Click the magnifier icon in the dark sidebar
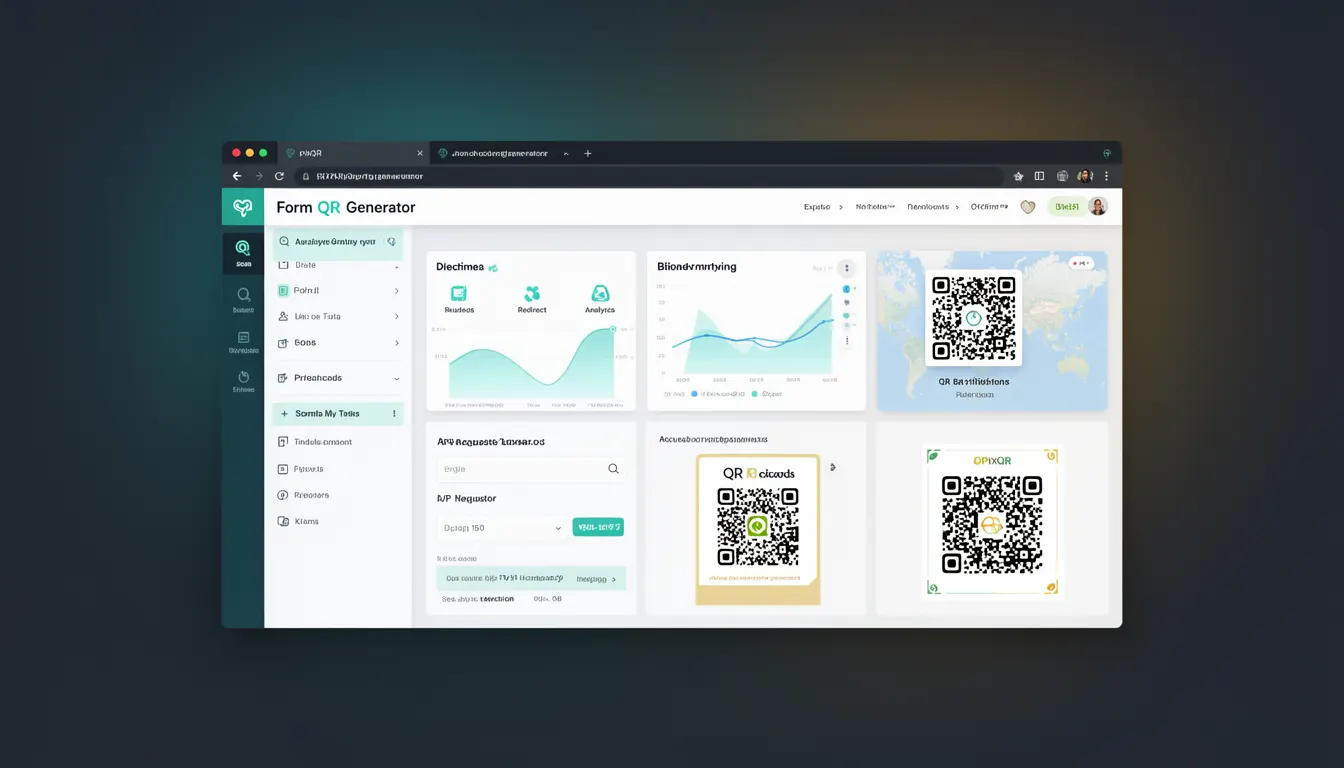The image size is (1344, 768). [x=243, y=295]
